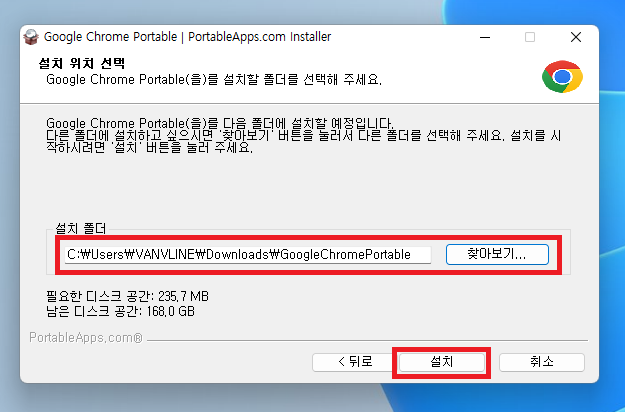
Task: Select the 남은 디스크 공간: 168.0 GB text
Action: click(120, 311)
